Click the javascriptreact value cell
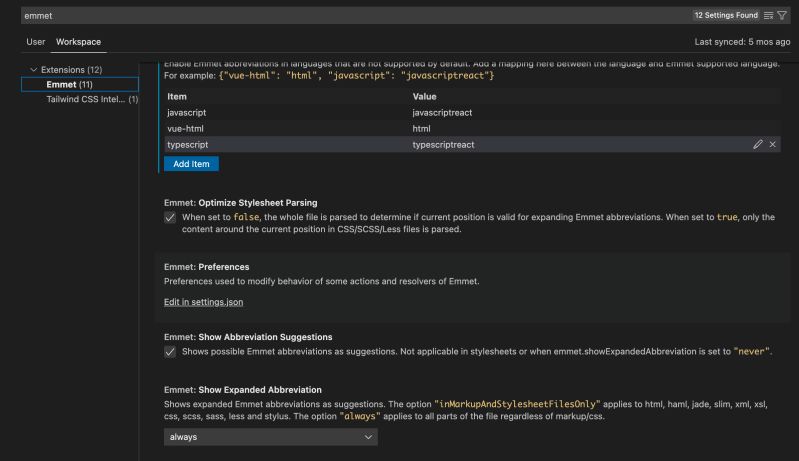This screenshot has width=799, height=461. (x=442, y=113)
